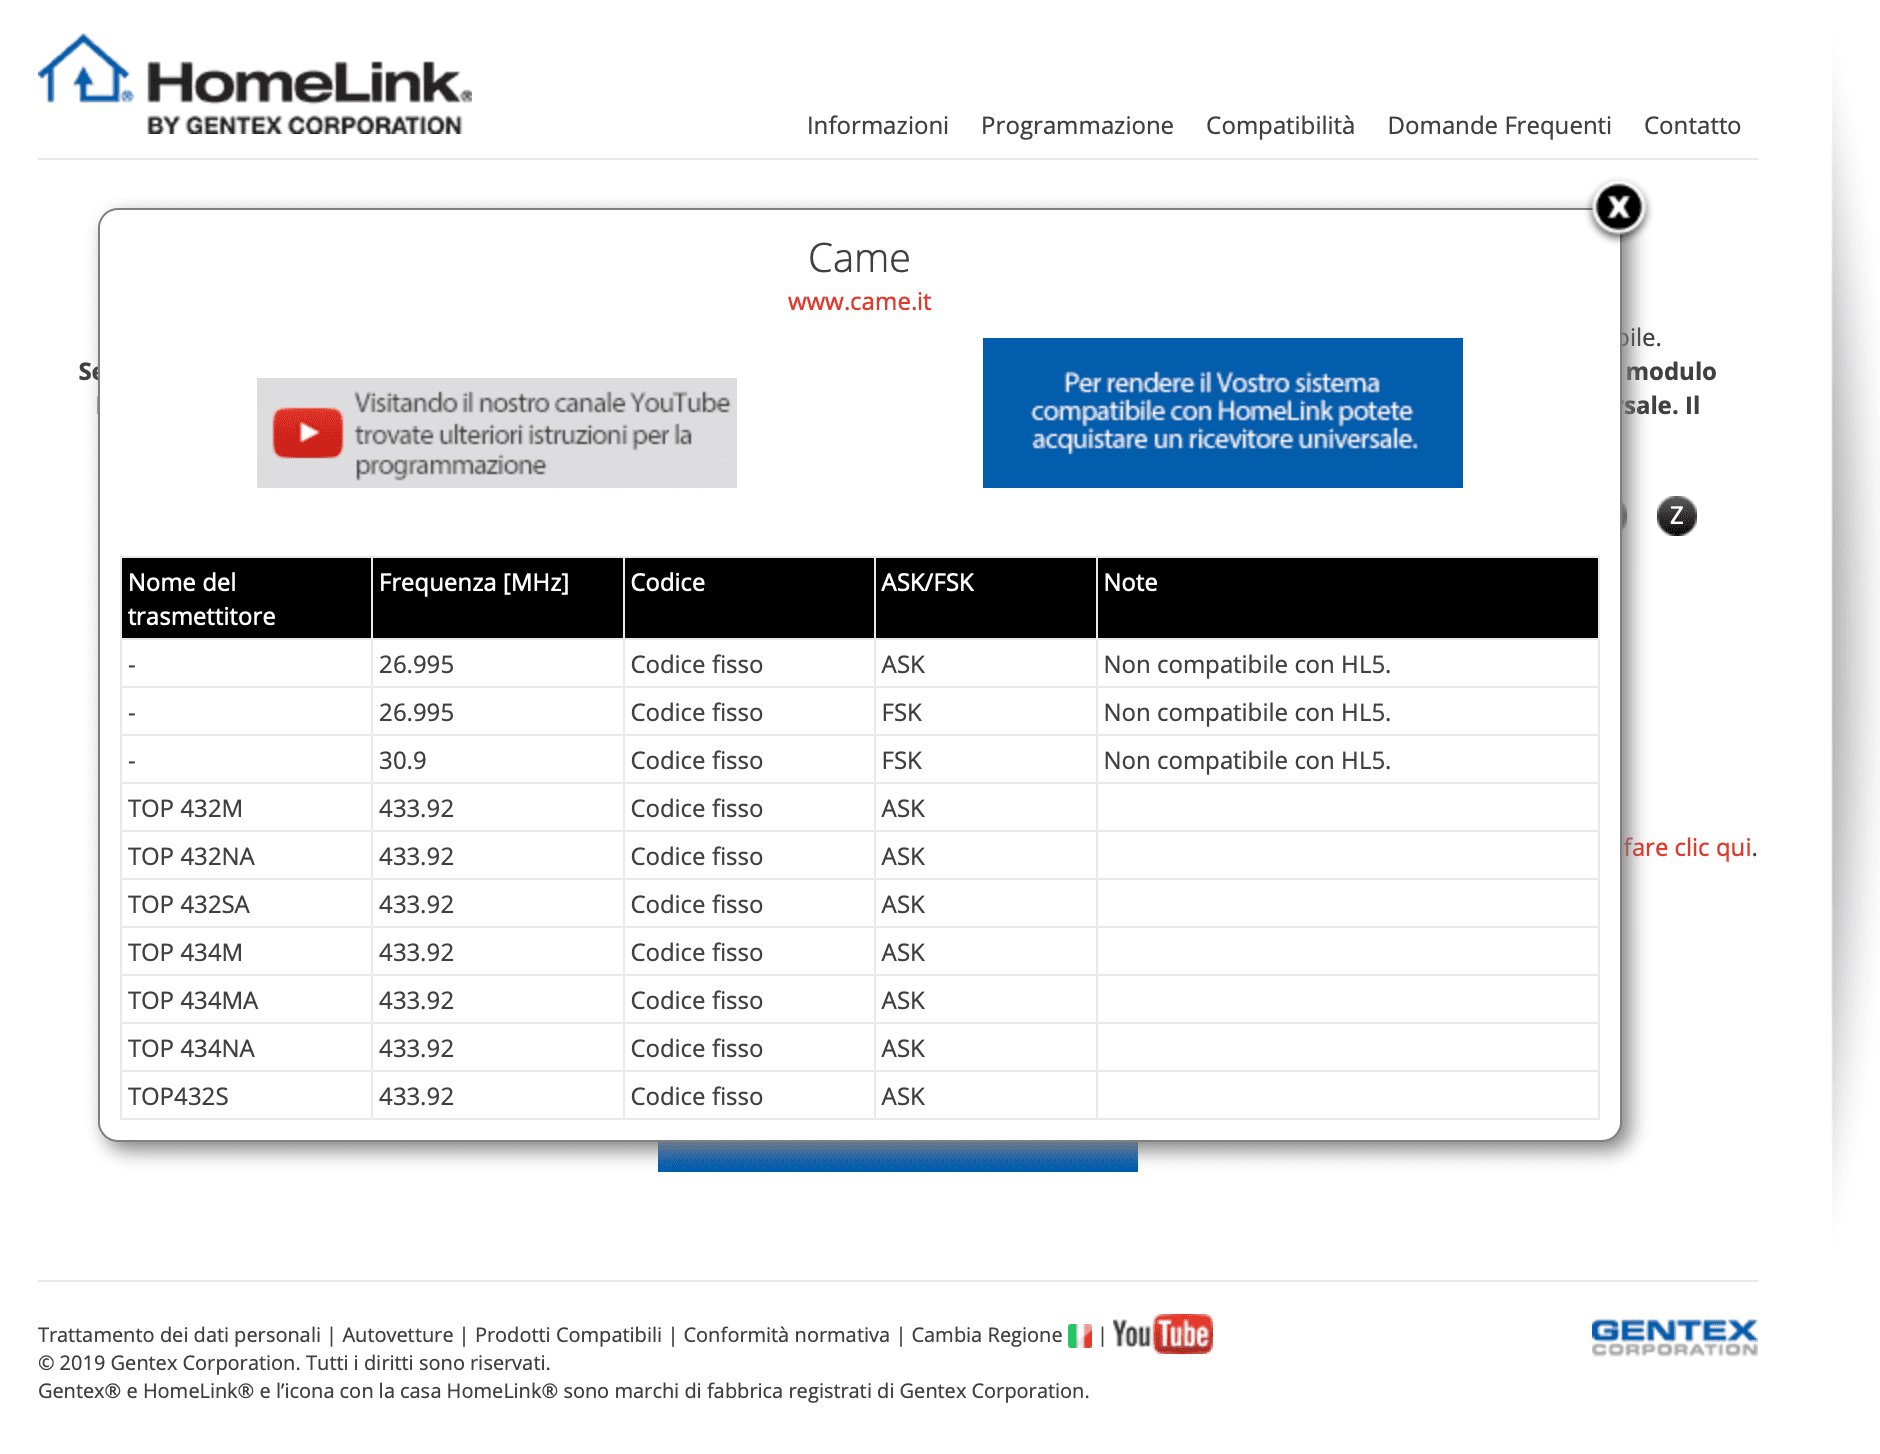1880x1454 pixels.
Task: Select the TOP 434MA table cell
Action: pyautogui.click(x=246, y=1000)
